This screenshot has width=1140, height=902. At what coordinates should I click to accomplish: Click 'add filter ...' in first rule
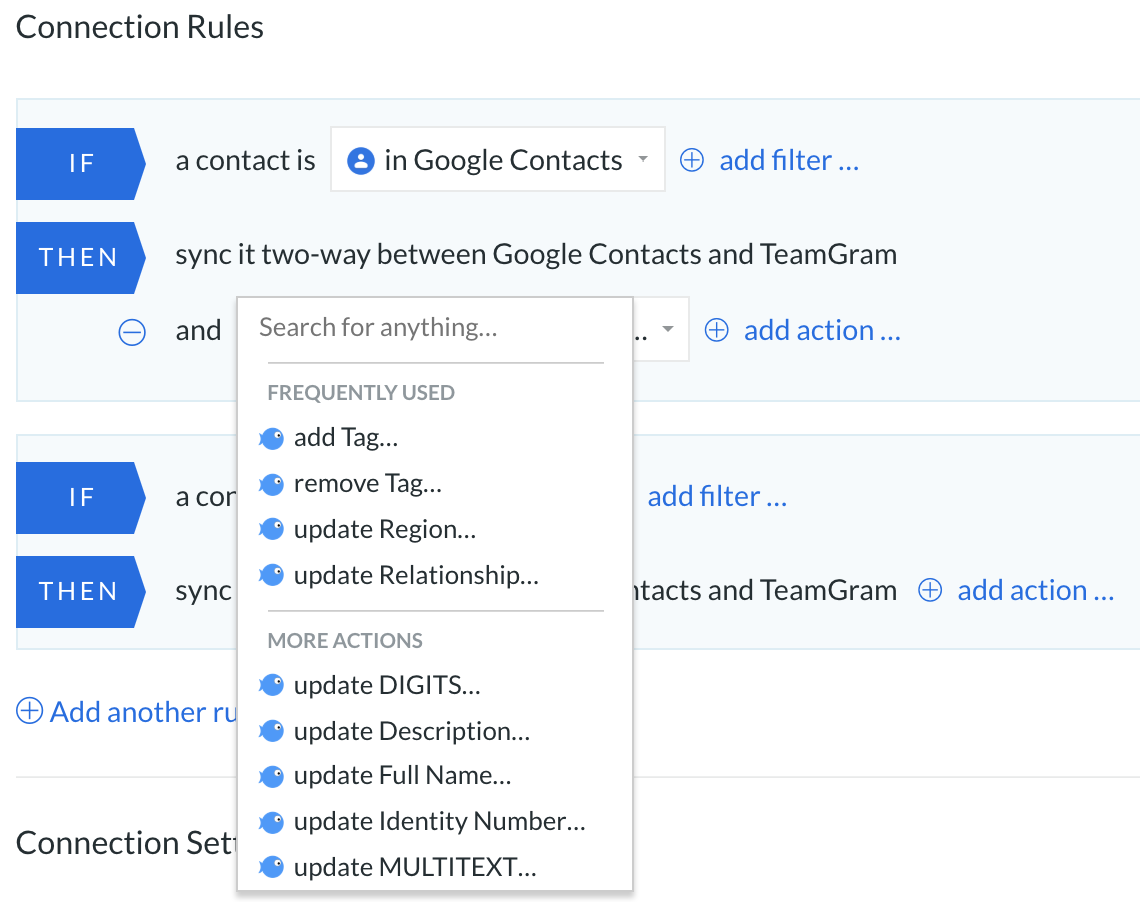(x=789, y=161)
